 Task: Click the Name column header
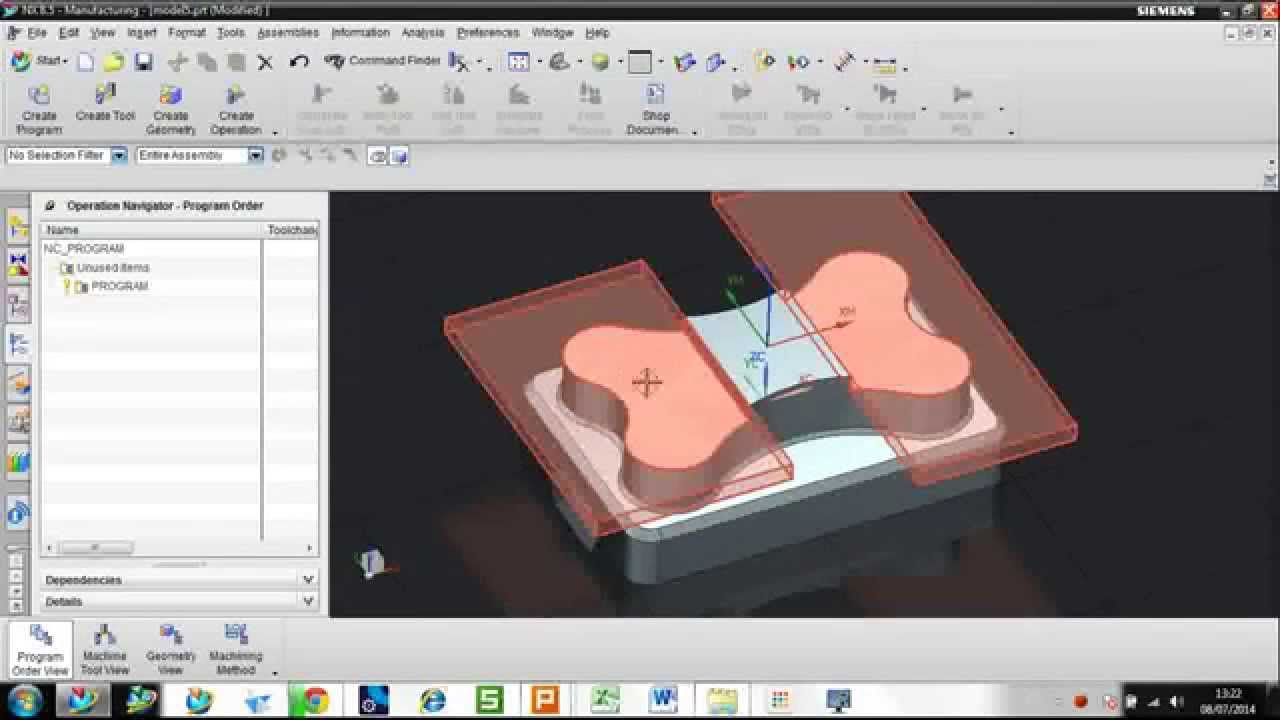tap(151, 230)
